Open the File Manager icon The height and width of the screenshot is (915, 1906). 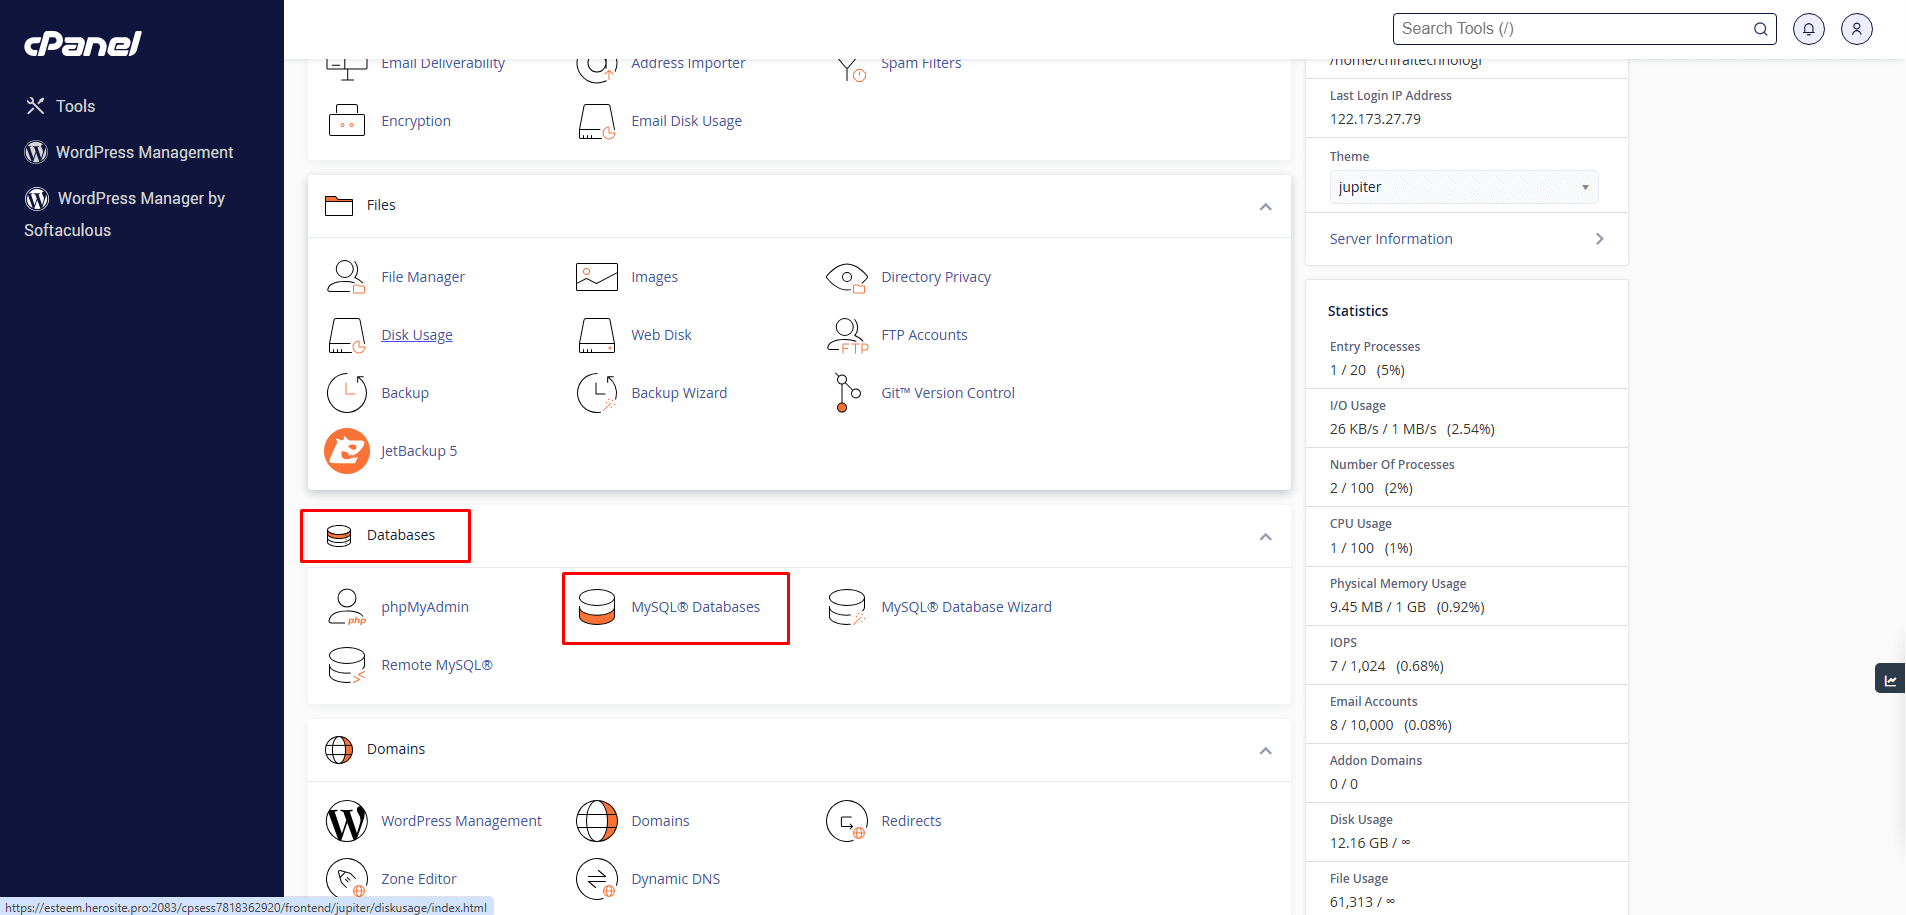[x=346, y=277]
